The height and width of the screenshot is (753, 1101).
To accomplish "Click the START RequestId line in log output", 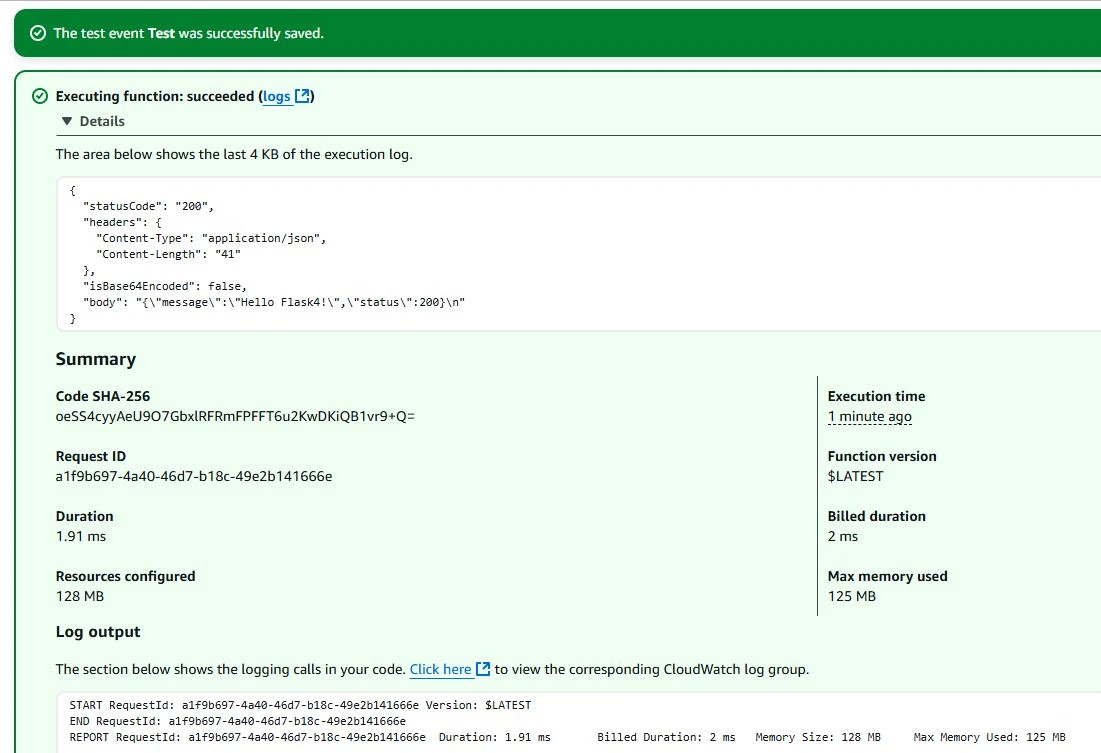I will [x=300, y=705].
